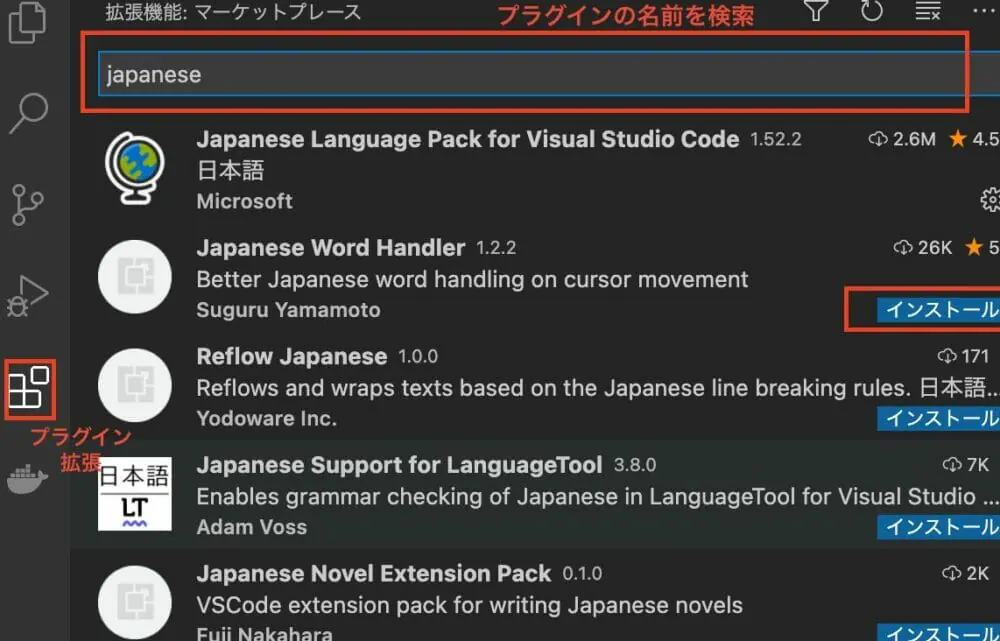Open the Explorer view in activity bar

click(28, 23)
